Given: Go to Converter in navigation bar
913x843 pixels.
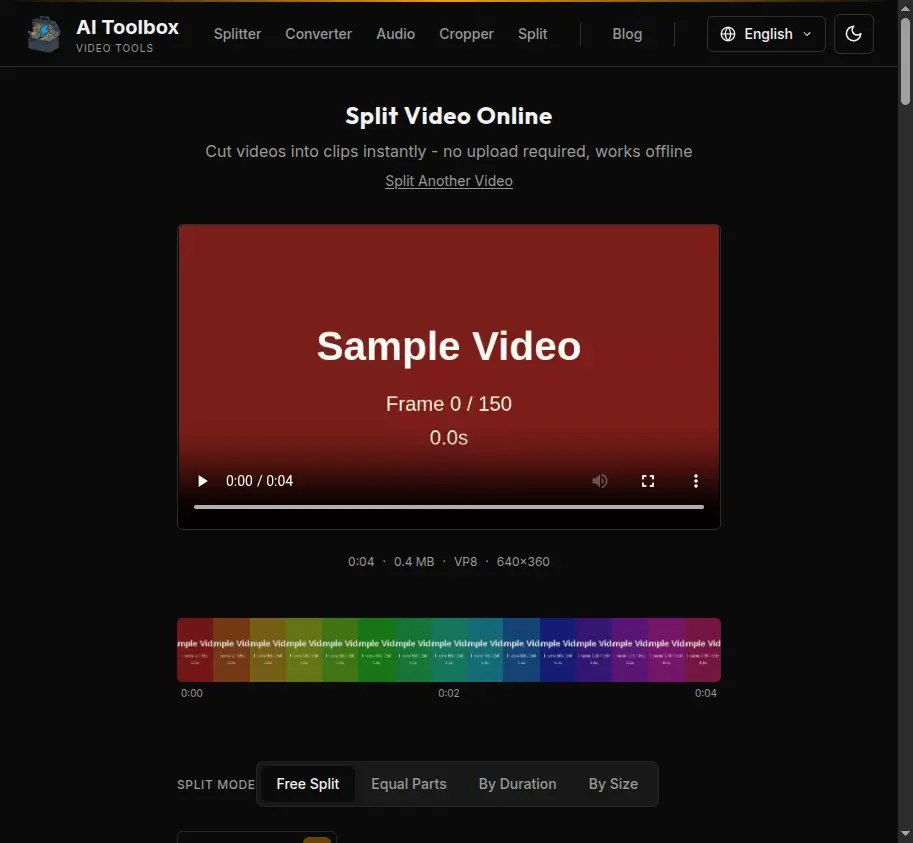Looking at the screenshot, I should click(318, 34).
